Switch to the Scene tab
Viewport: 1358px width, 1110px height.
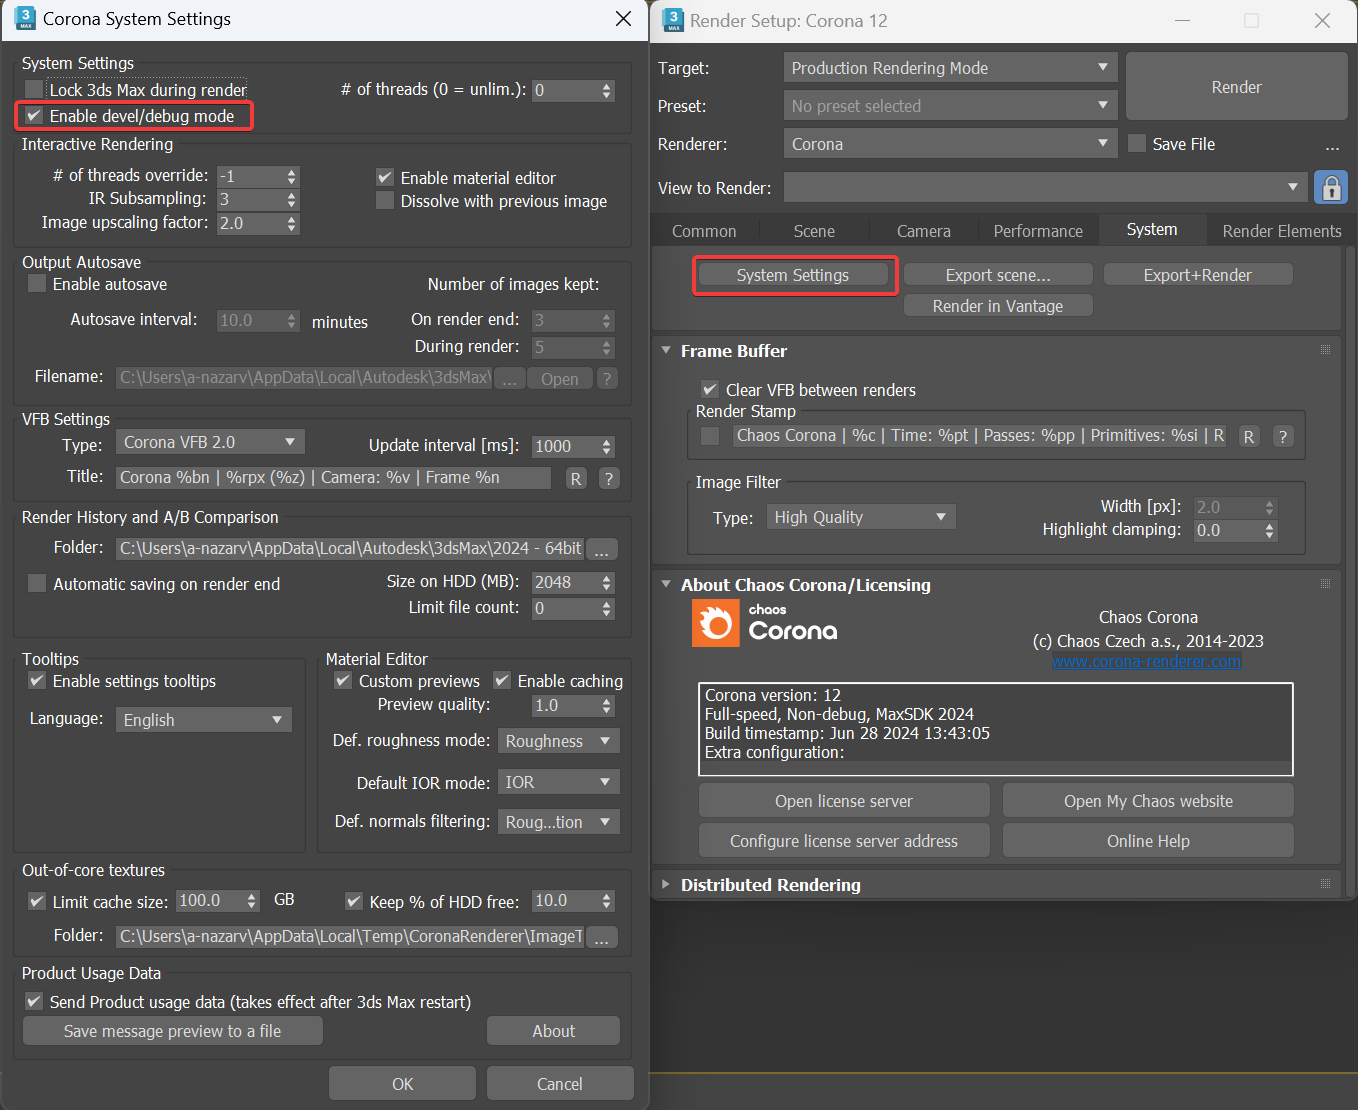(814, 231)
